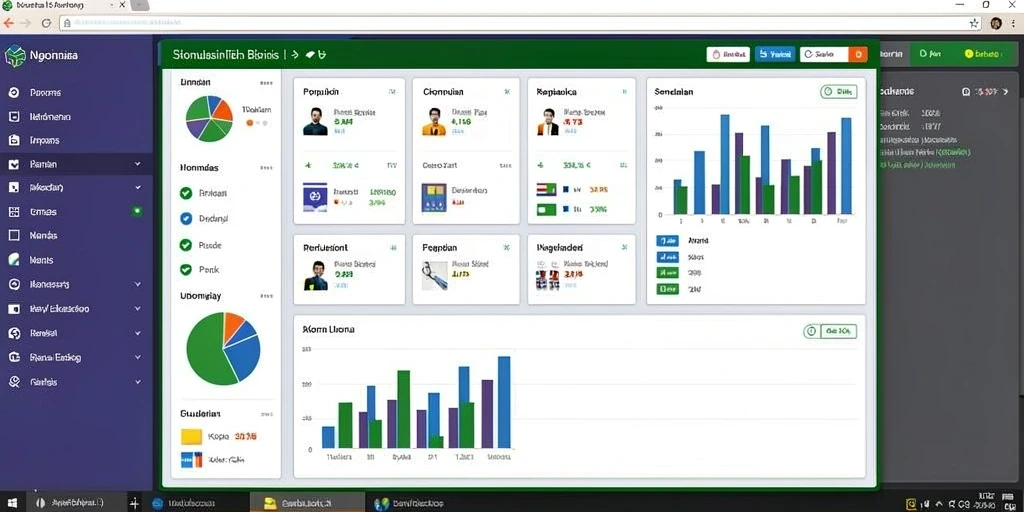Expand the Rereial sidebar chevron

click(x=137, y=333)
